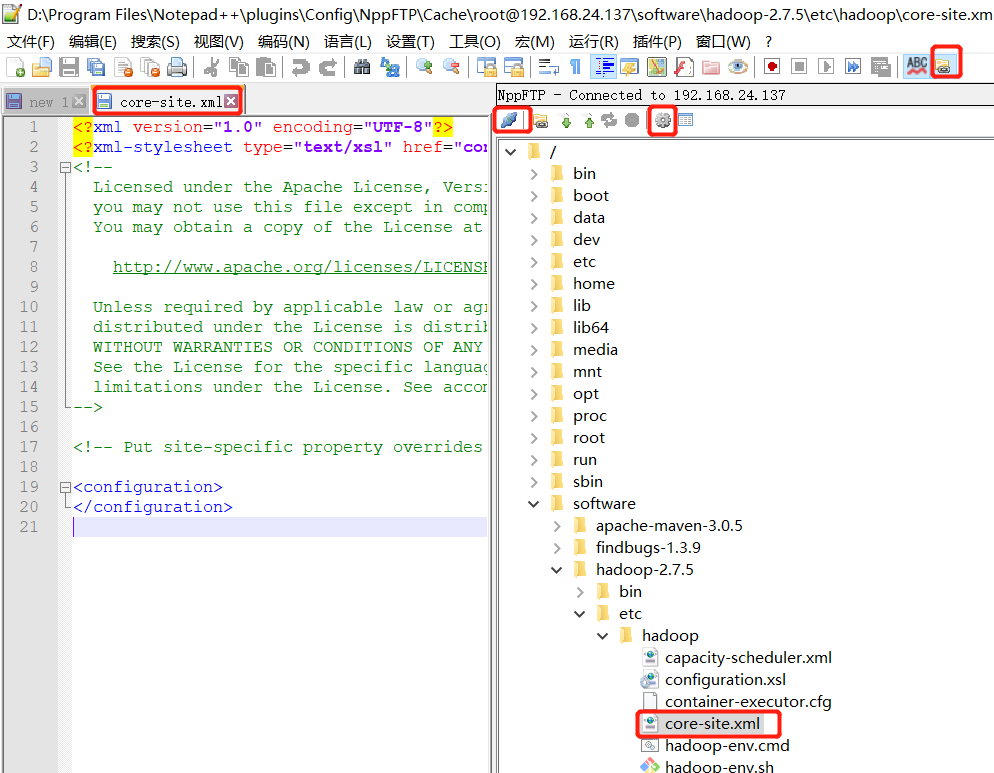Zoom in on the document
Viewport: 994px width, 773px height.
[424, 66]
